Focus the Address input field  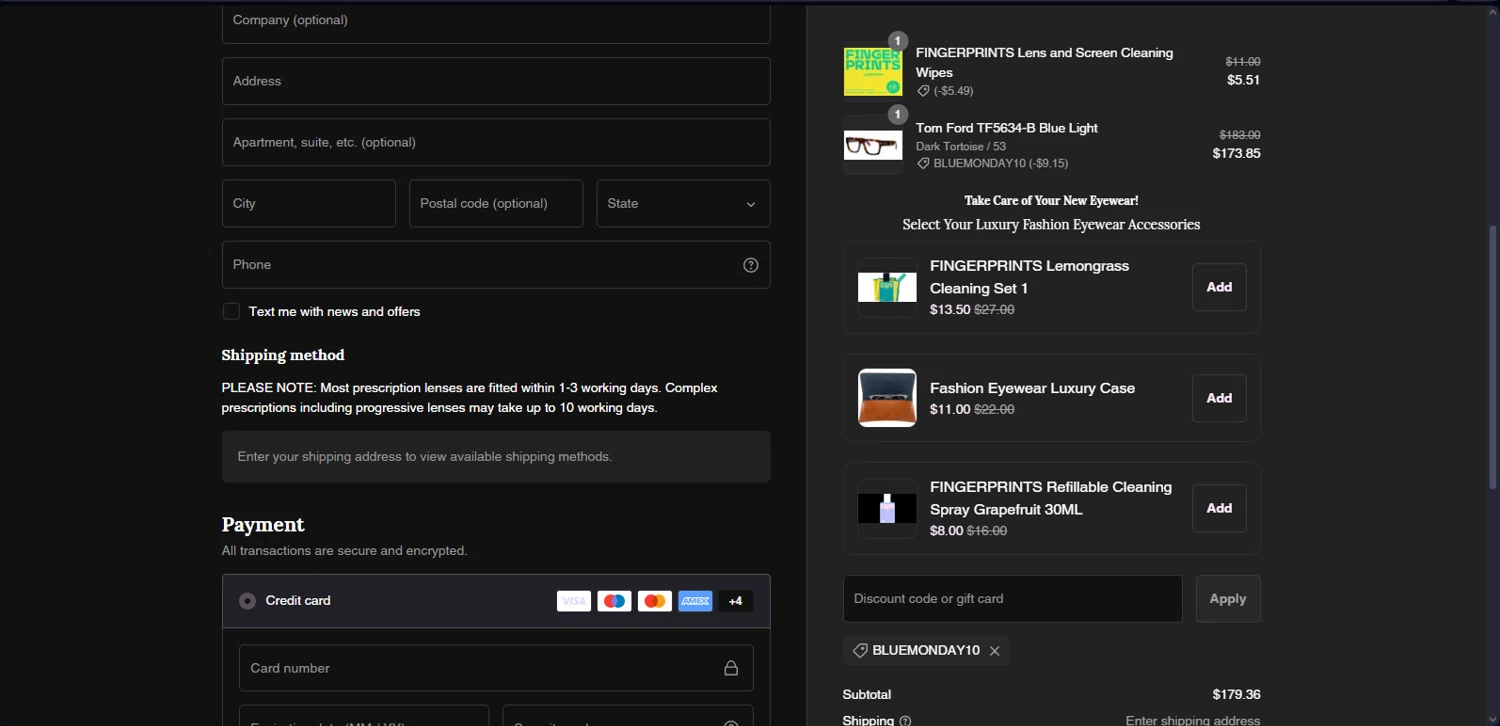pos(496,81)
